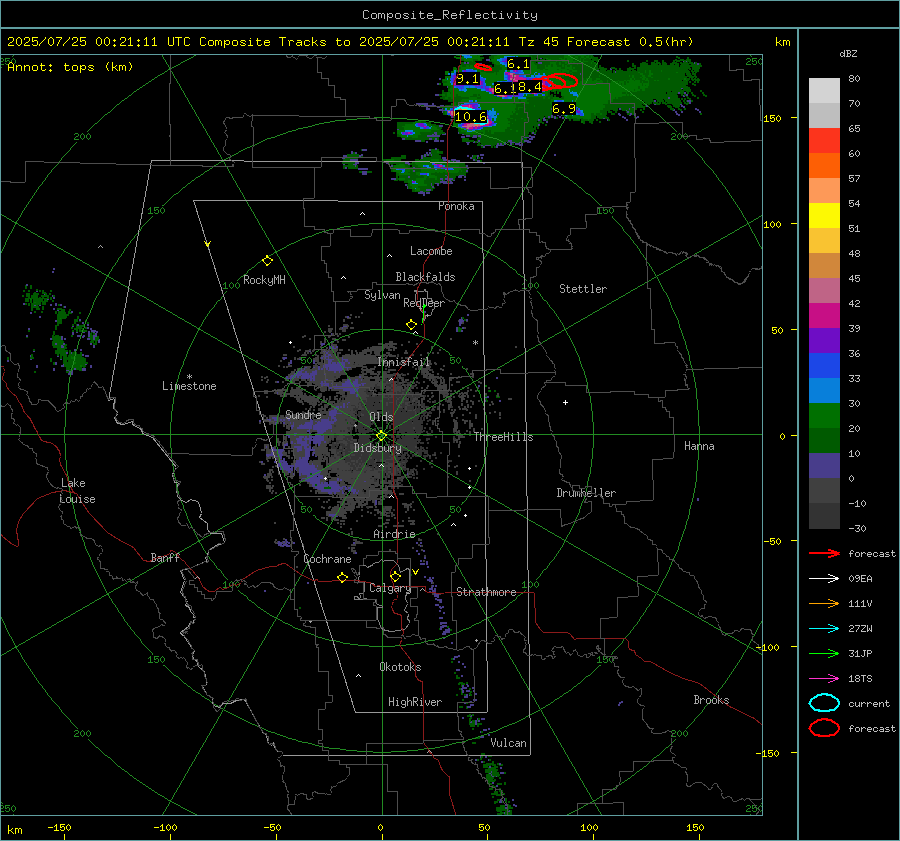Click the storm top label 6.1 at top

point(518,64)
